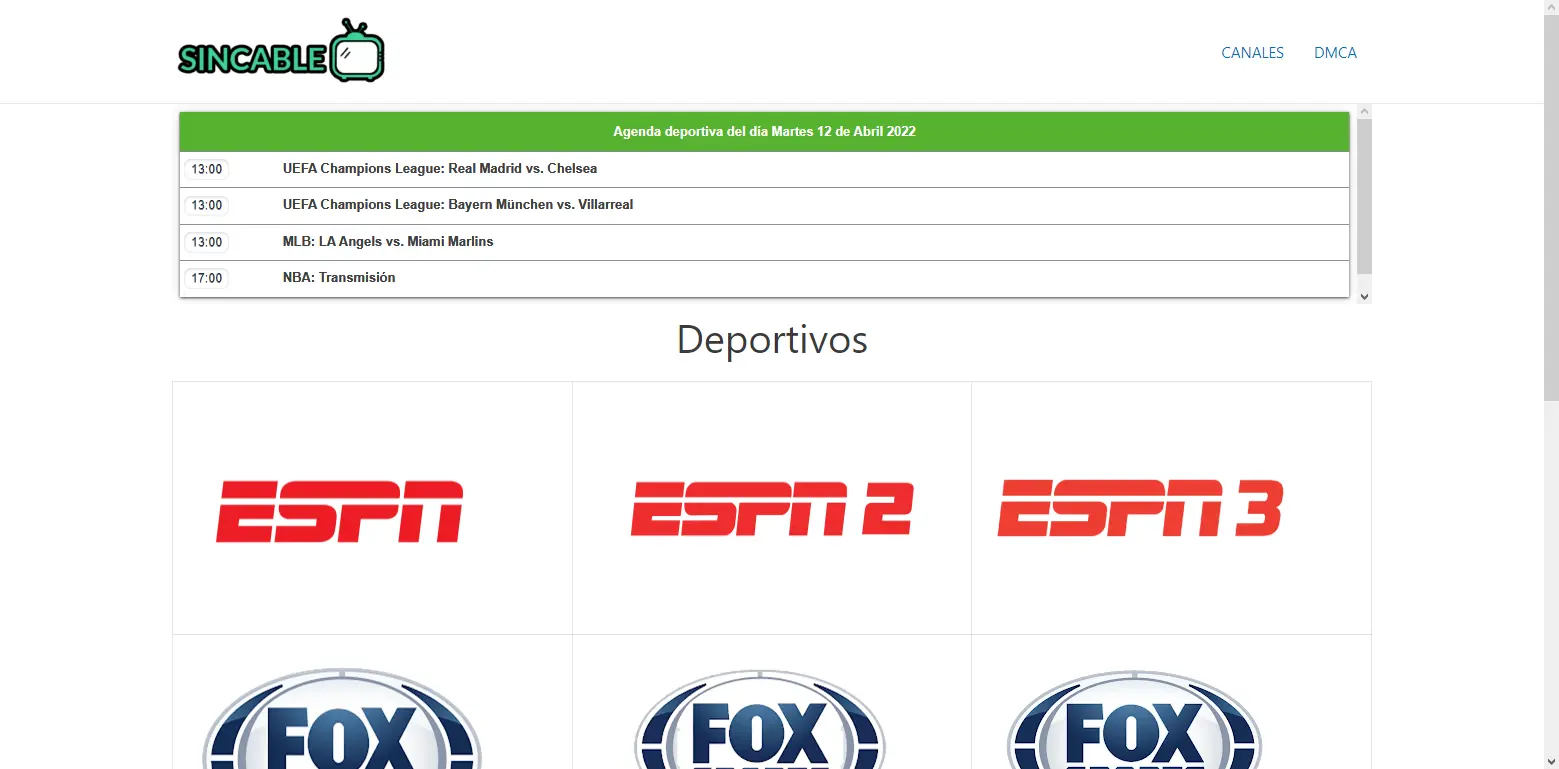
Task: Click the Sincable TV logo
Action: pos(281,52)
